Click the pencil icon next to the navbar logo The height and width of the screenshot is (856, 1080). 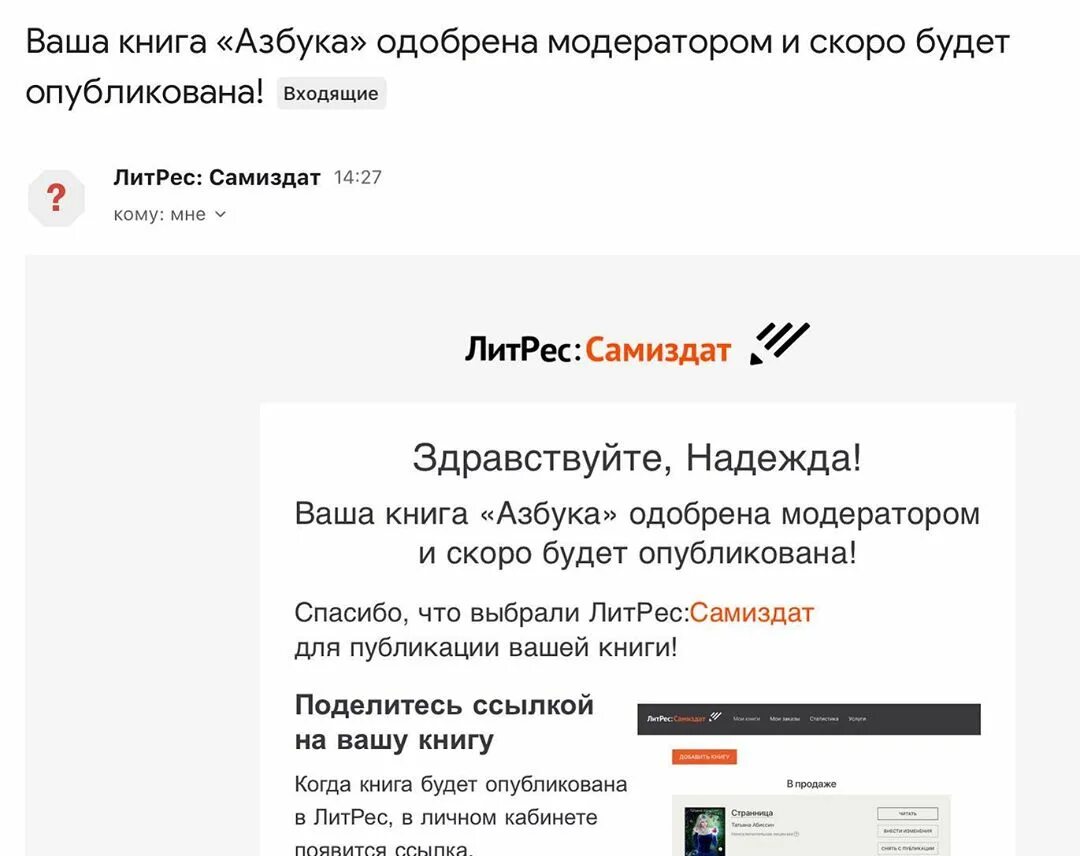click(715, 717)
